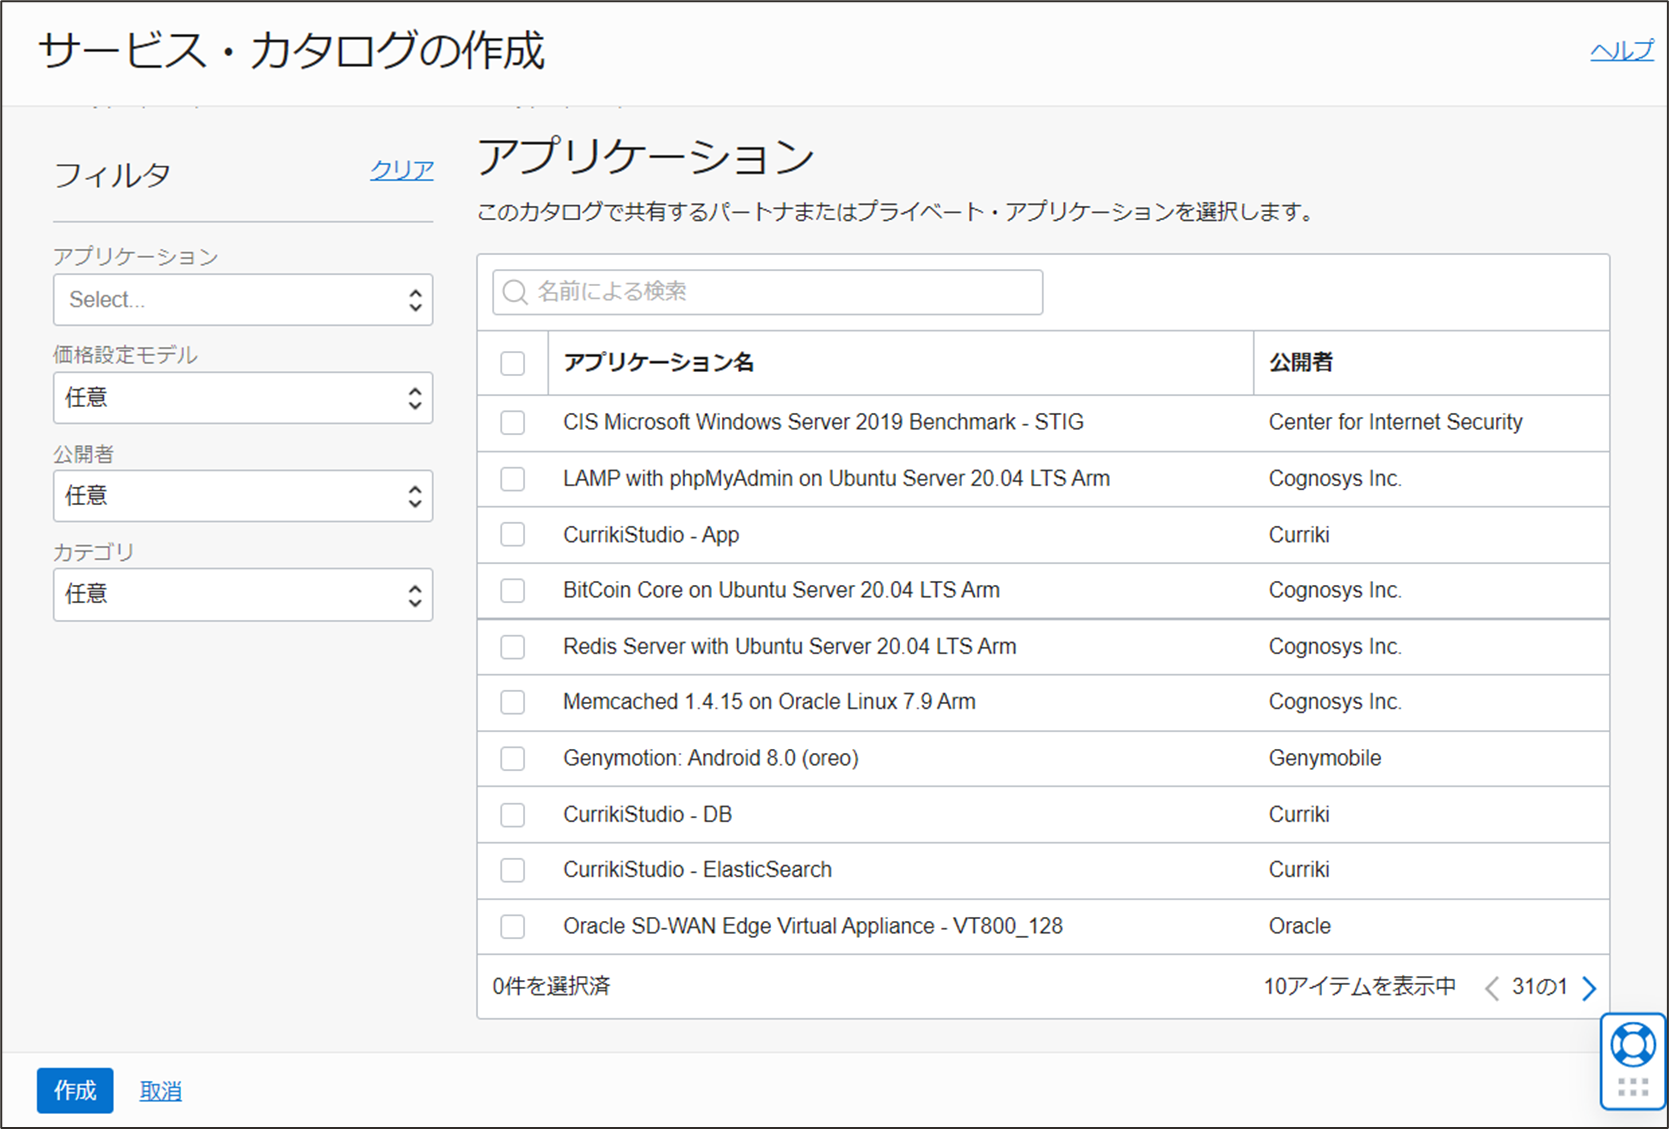The height and width of the screenshot is (1129, 1669).
Task: Focus the 名前による検索 search field
Action: click(768, 292)
